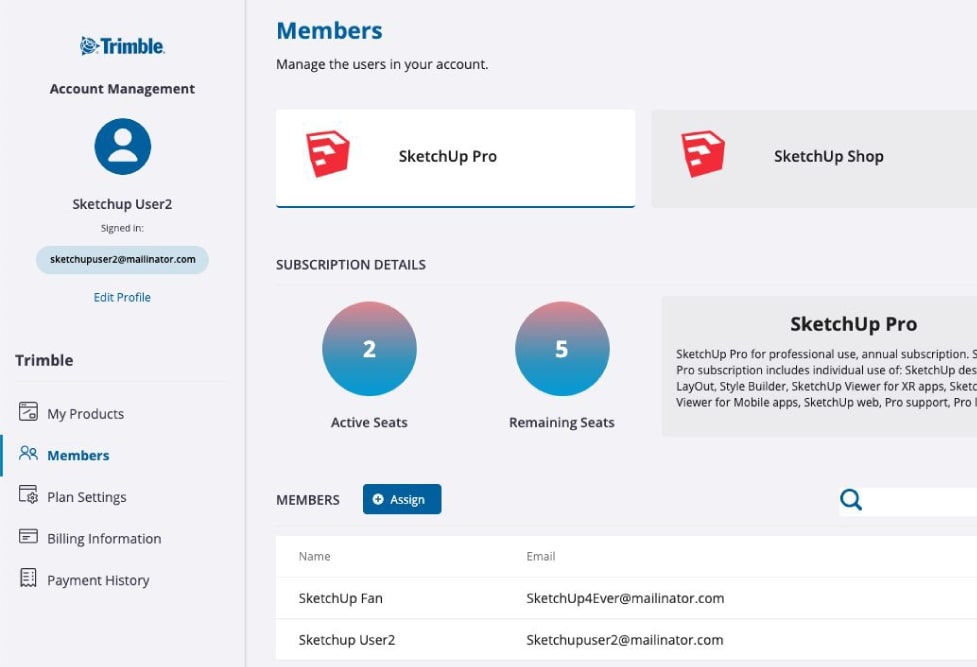Viewport: 977px width, 667px height.
Task: Click the Trimble logo
Action: click(122, 46)
